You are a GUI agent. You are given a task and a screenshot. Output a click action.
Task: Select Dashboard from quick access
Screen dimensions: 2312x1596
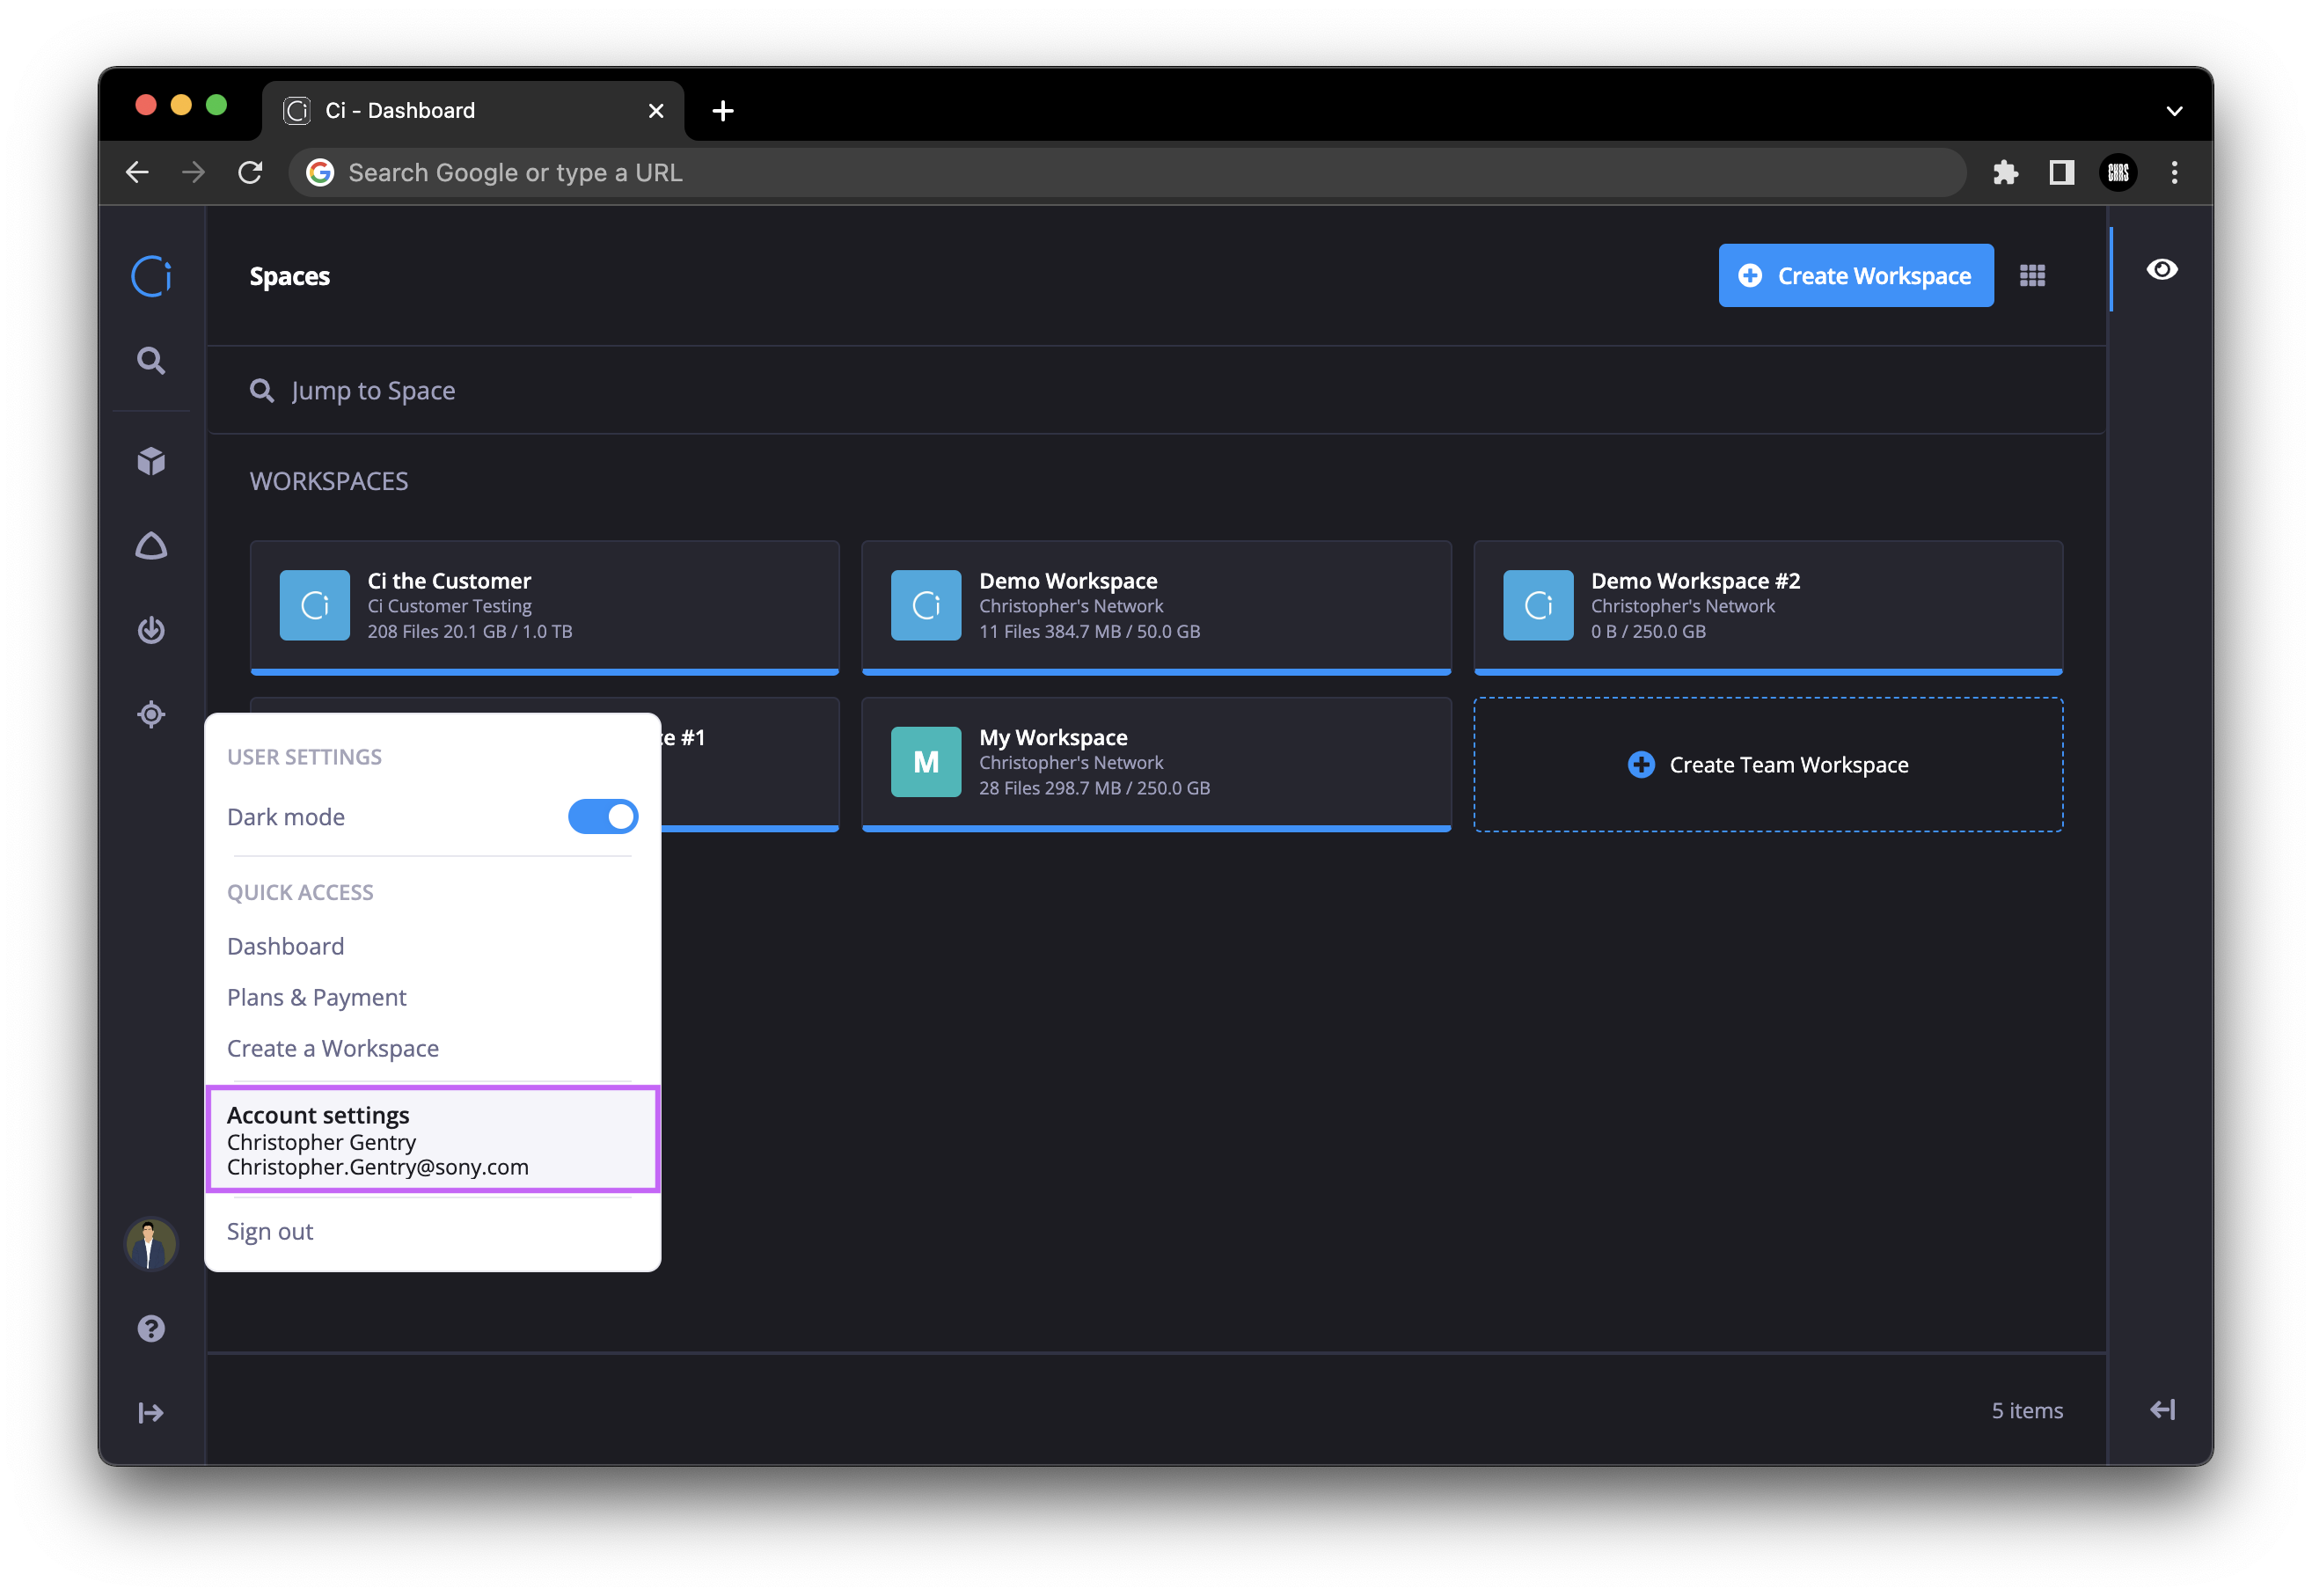[x=286, y=946]
